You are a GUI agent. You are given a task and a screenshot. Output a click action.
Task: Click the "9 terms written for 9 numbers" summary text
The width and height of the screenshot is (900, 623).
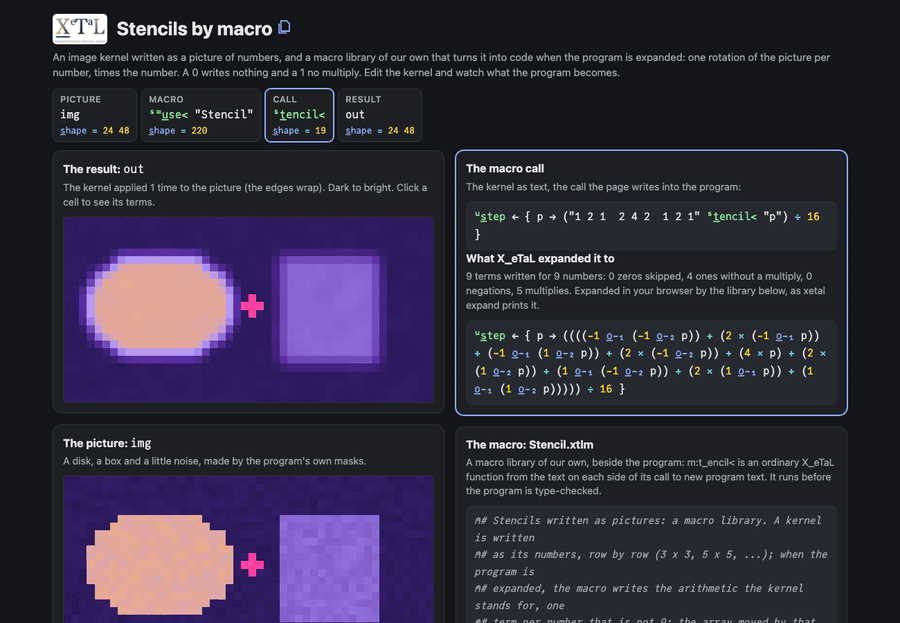click(x=646, y=291)
